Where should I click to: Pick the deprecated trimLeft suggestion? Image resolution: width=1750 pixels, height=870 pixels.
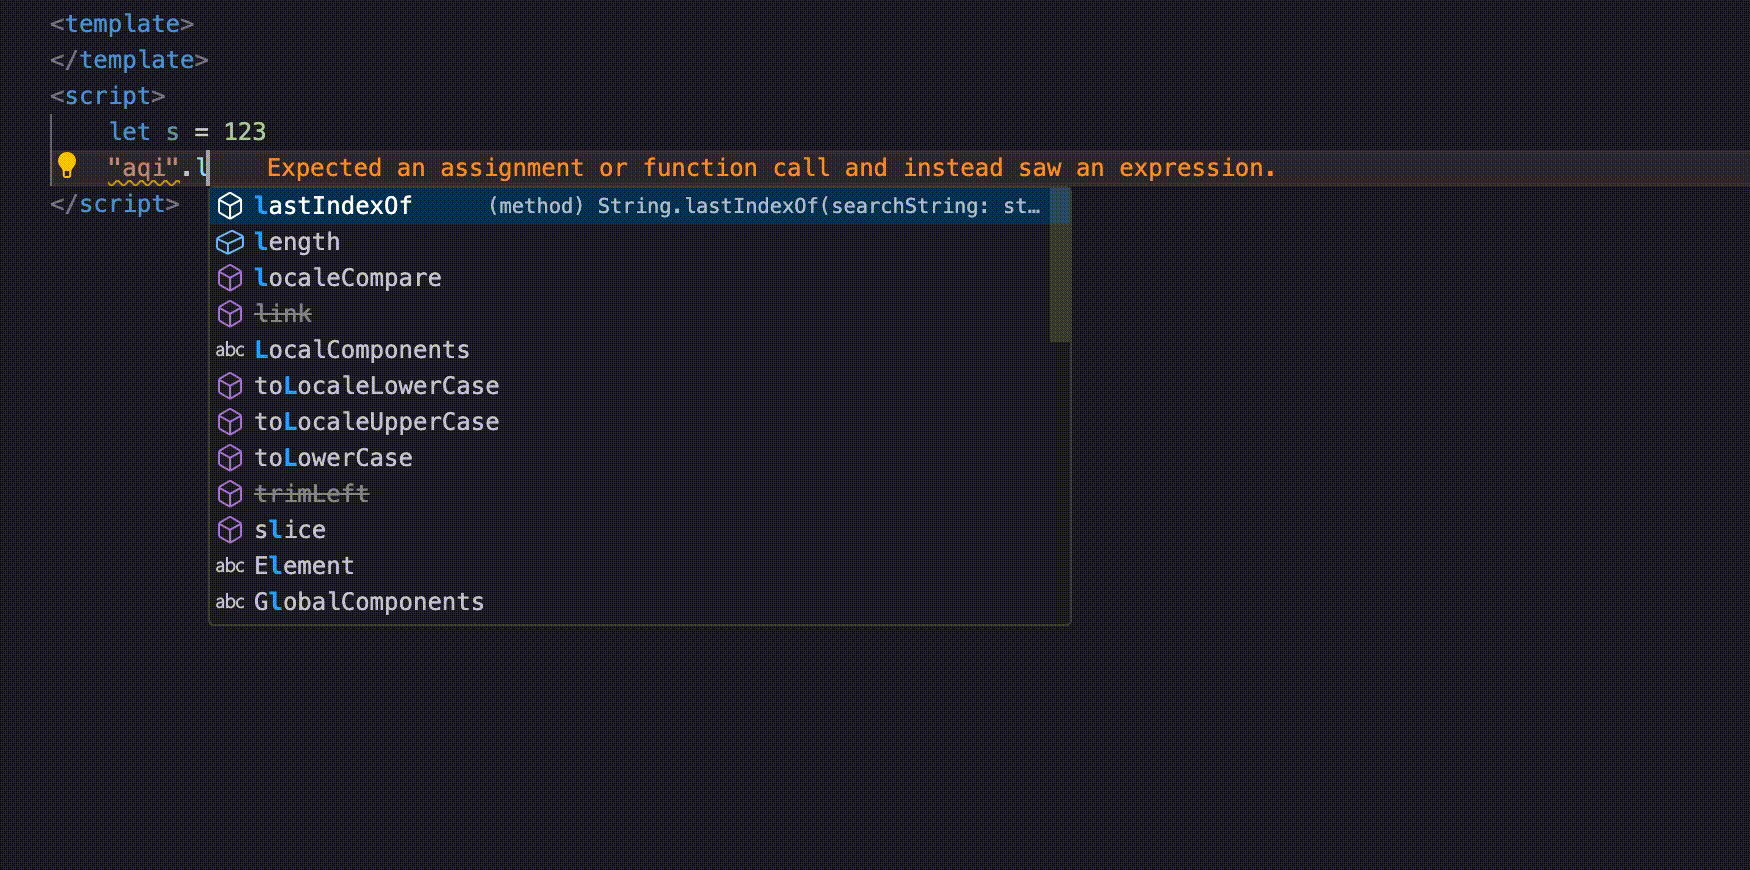pos(311,494)
